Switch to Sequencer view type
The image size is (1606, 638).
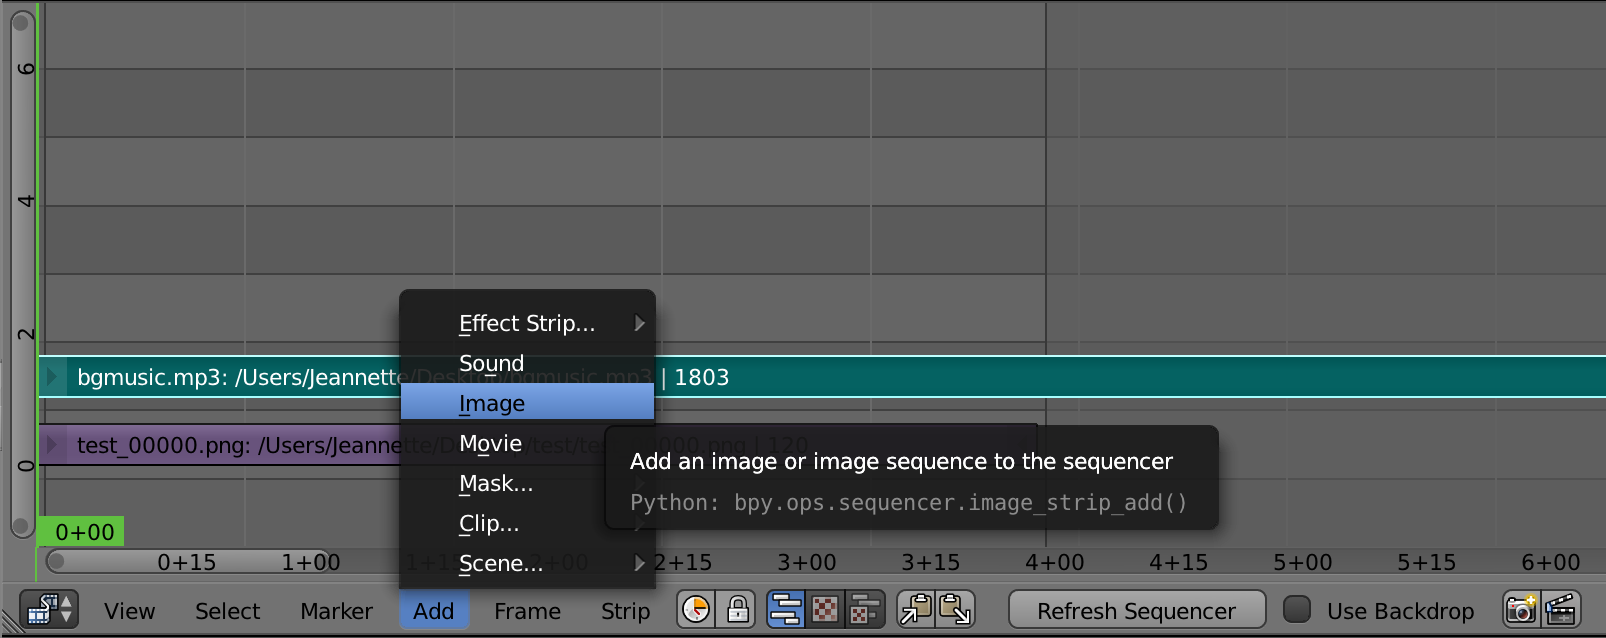click(x=787, y=610)
